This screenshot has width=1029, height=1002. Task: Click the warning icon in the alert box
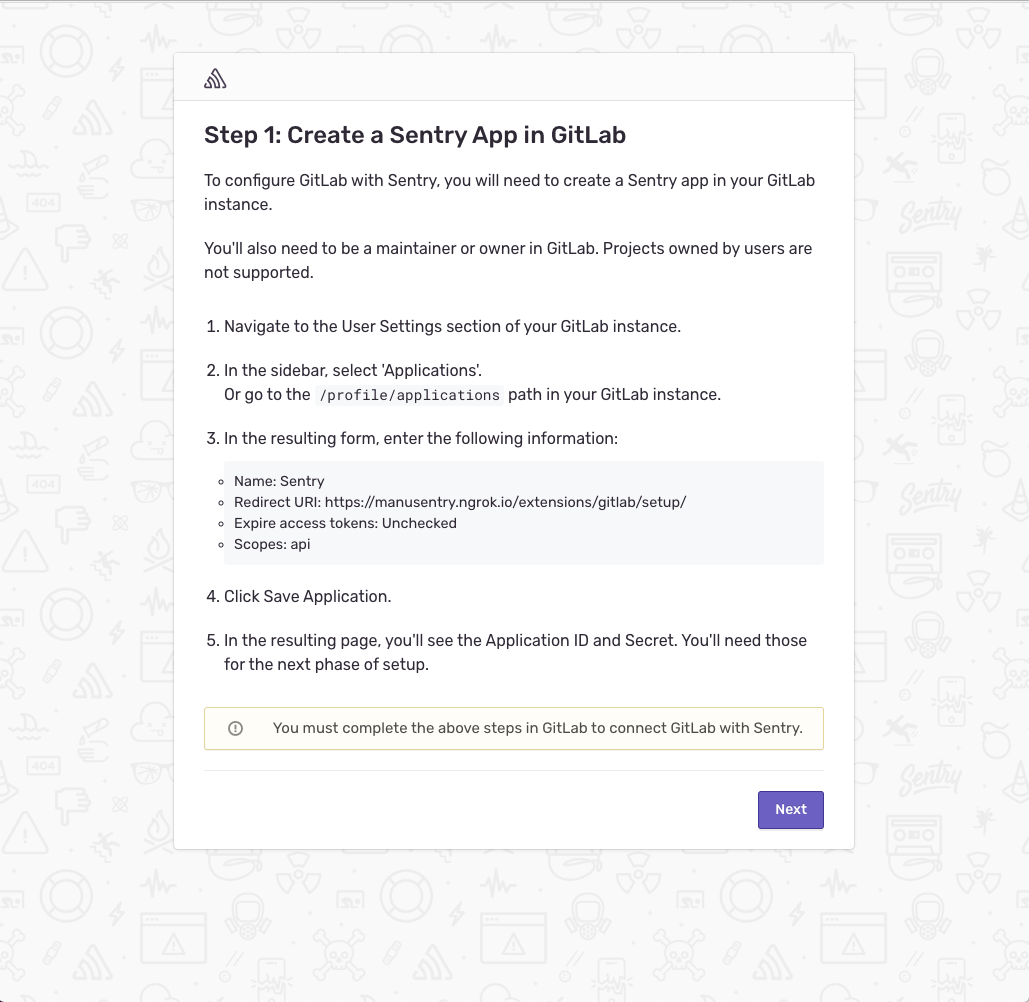(236, 728)
